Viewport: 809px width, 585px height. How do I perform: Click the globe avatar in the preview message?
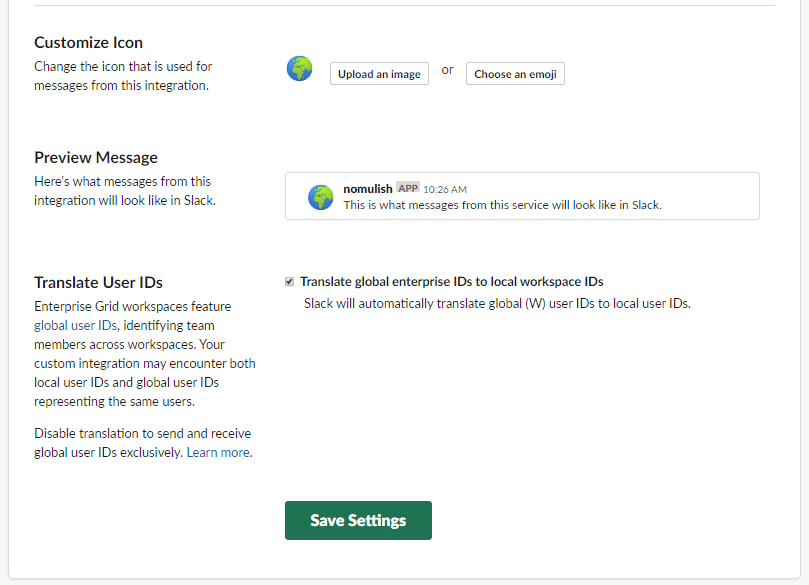point(320,197)
